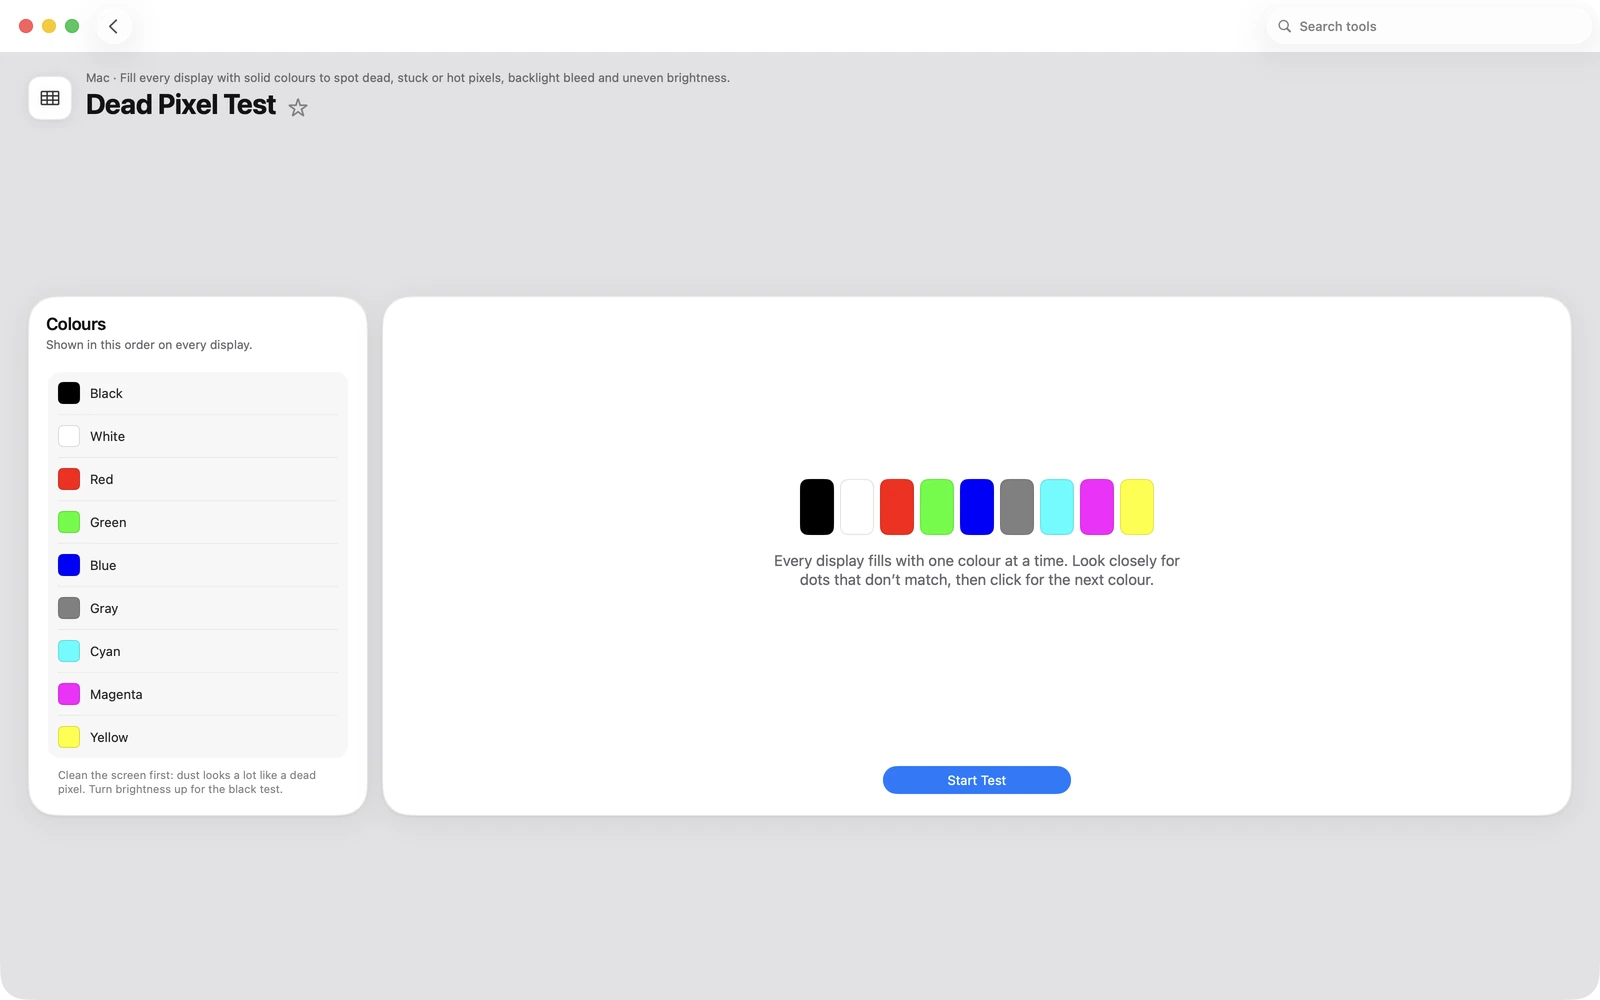Click the "Cyan" label text
Image resolution: width=1600 pixels, height=1000 pixels.
coord(105,651)
